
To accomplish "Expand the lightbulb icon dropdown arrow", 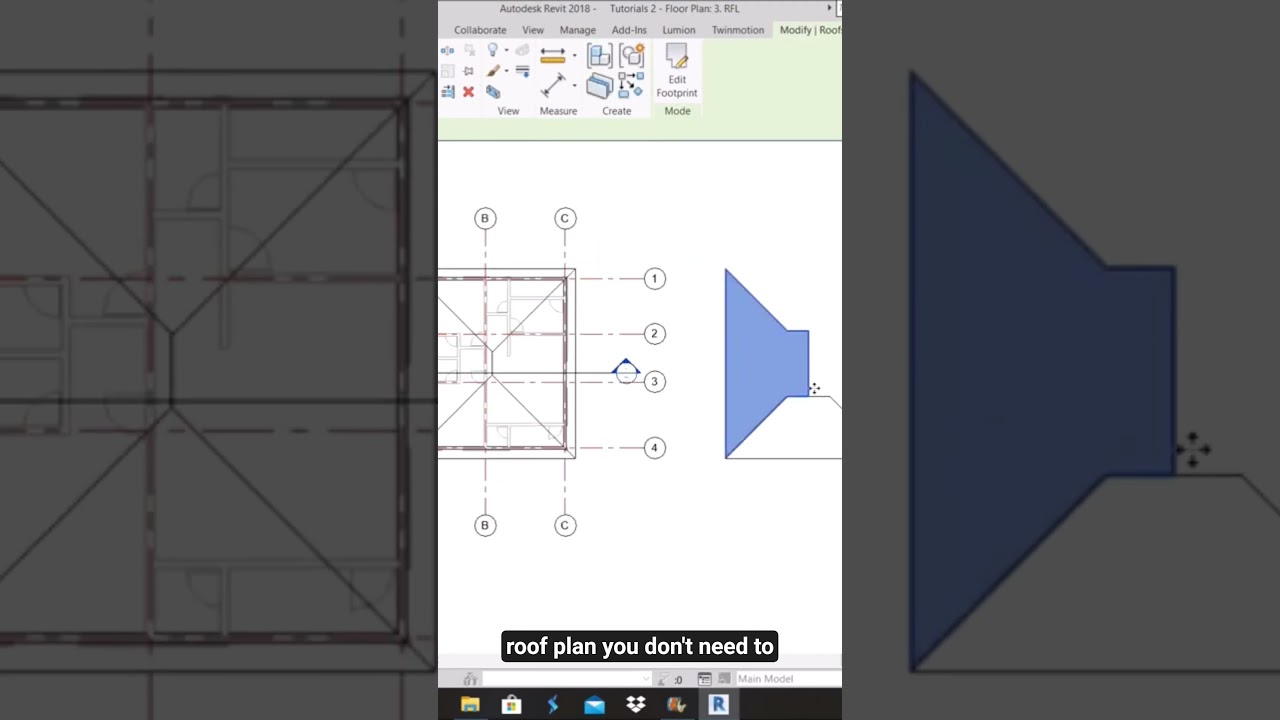I will coord(507,50).
